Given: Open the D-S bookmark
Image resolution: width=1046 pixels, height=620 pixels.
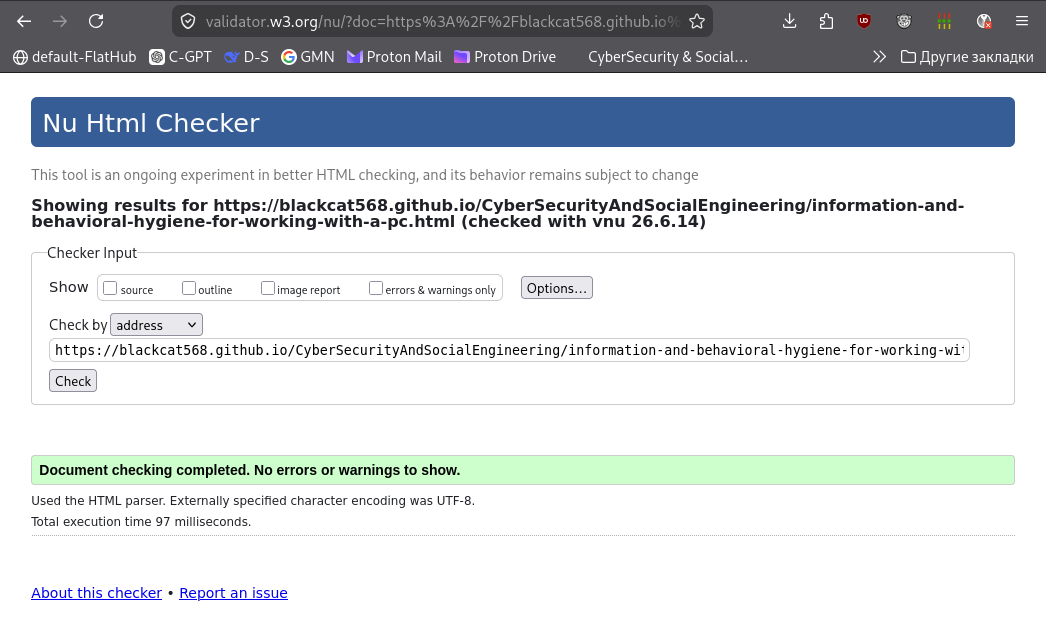Looking at the screenshot, I should coord(246,57).
